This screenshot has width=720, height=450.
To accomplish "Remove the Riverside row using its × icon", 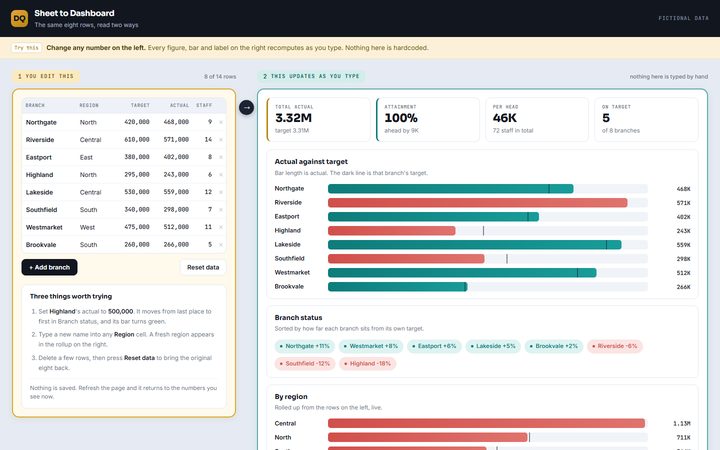I will click(x=221, y=140).
